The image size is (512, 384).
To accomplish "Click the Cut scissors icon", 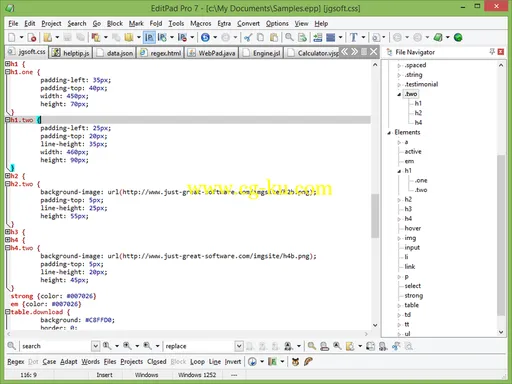I will click(248, 37).
